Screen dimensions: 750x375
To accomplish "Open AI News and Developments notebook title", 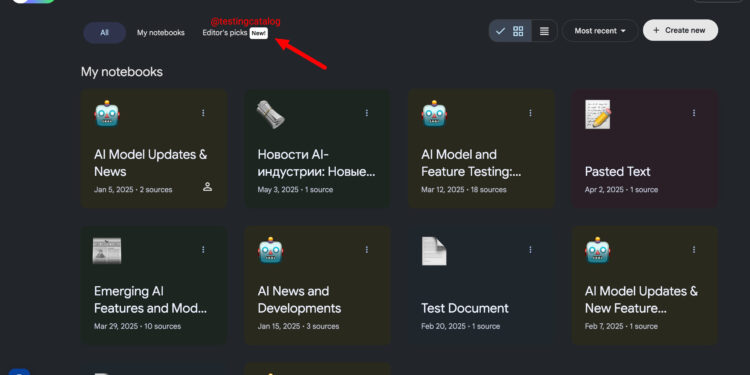I will pyautogui.click(x=299, y=299).
